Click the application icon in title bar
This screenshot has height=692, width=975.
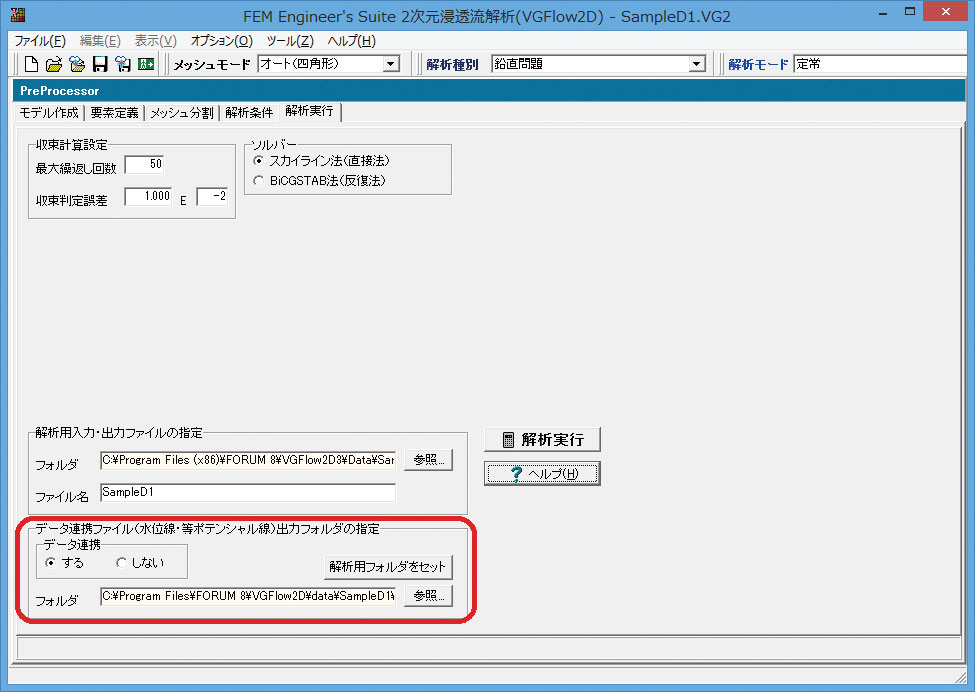(x=18, y=15)
